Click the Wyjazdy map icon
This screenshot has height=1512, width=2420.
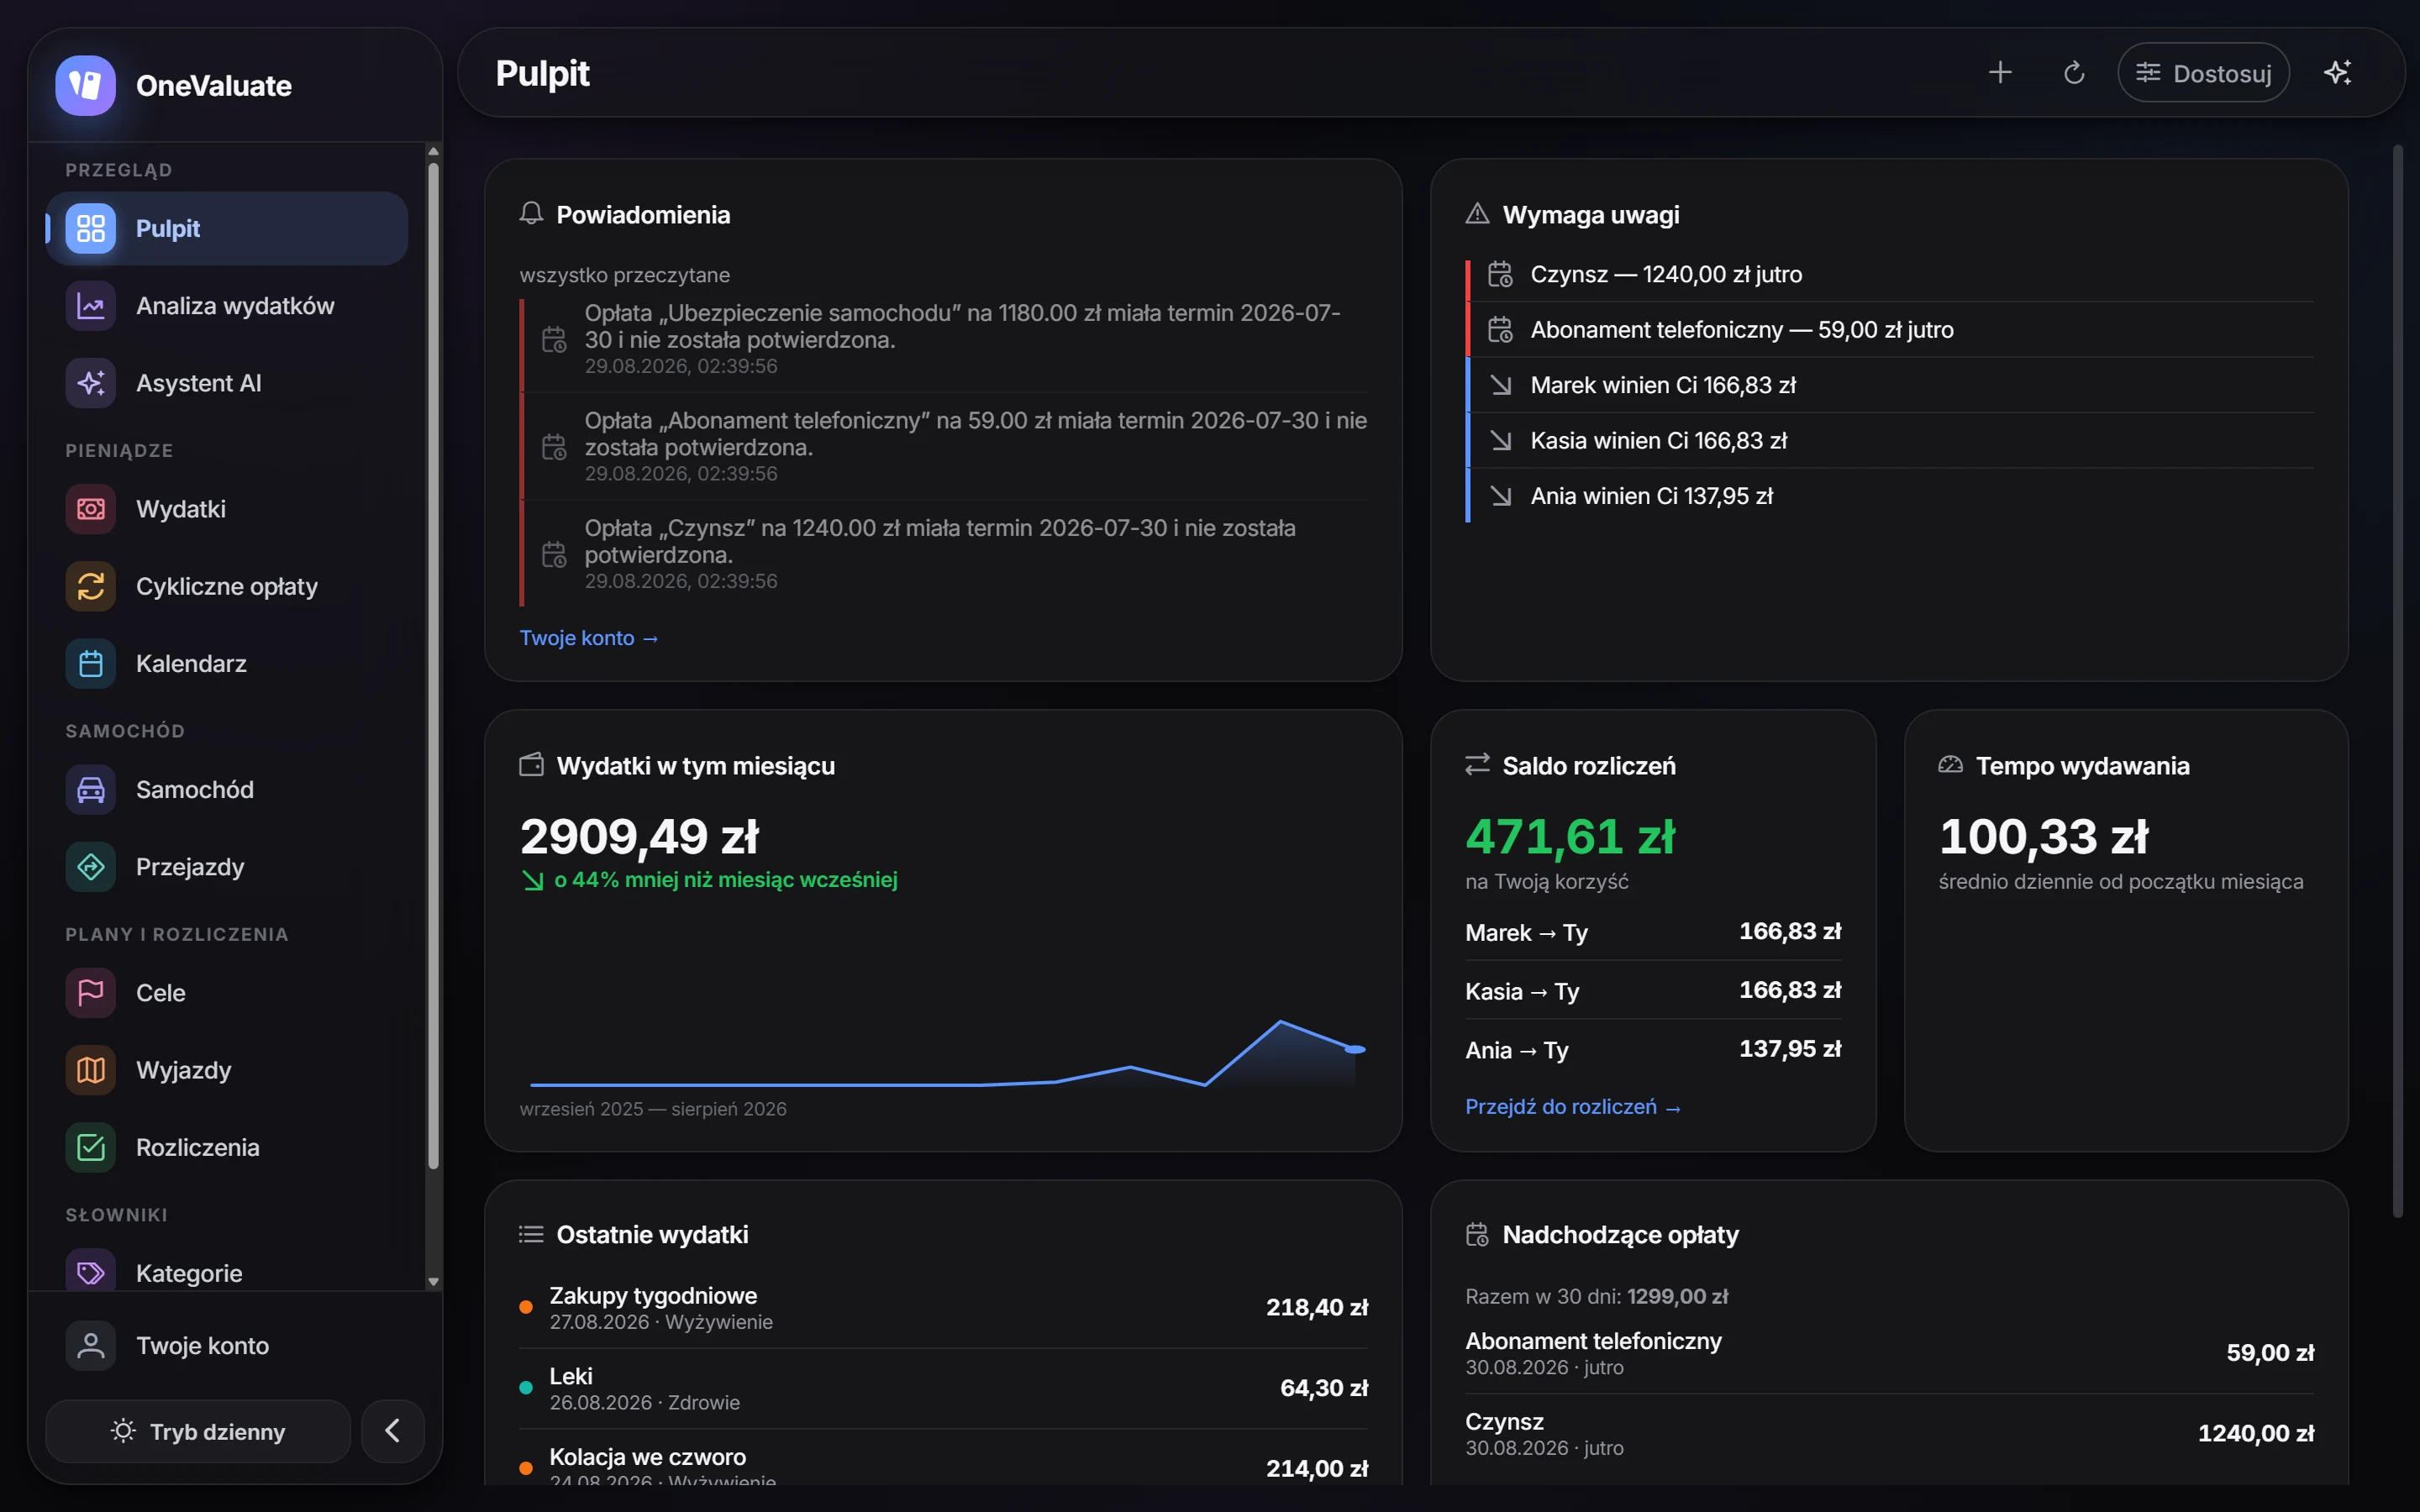click(91, 1070)
